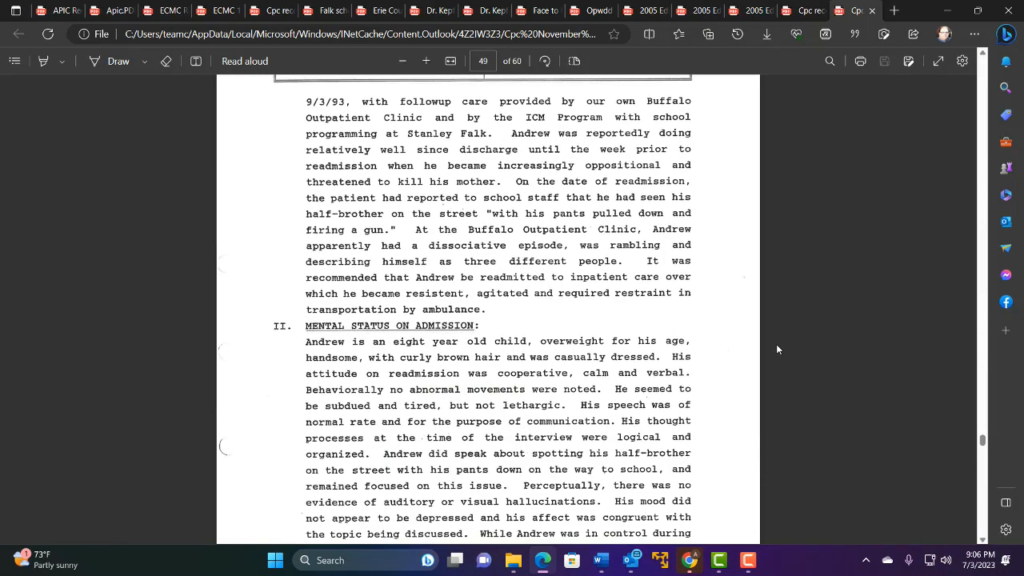
Task: Rotate the PDF page
Action: (x=545, y=61)
